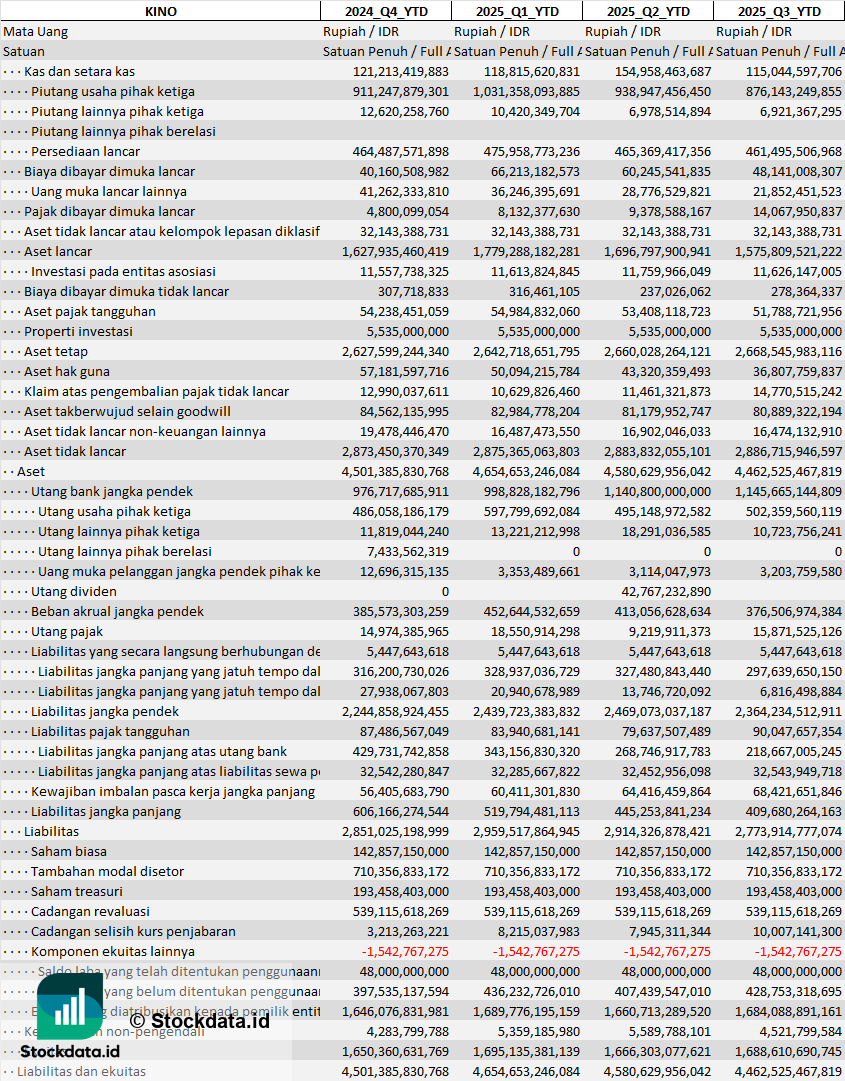Select the 2025_Q2_YTD column header
Image resolution: width=845 pixels, height=1081 pixels.
pyautogui.click(x=648, y=12)
